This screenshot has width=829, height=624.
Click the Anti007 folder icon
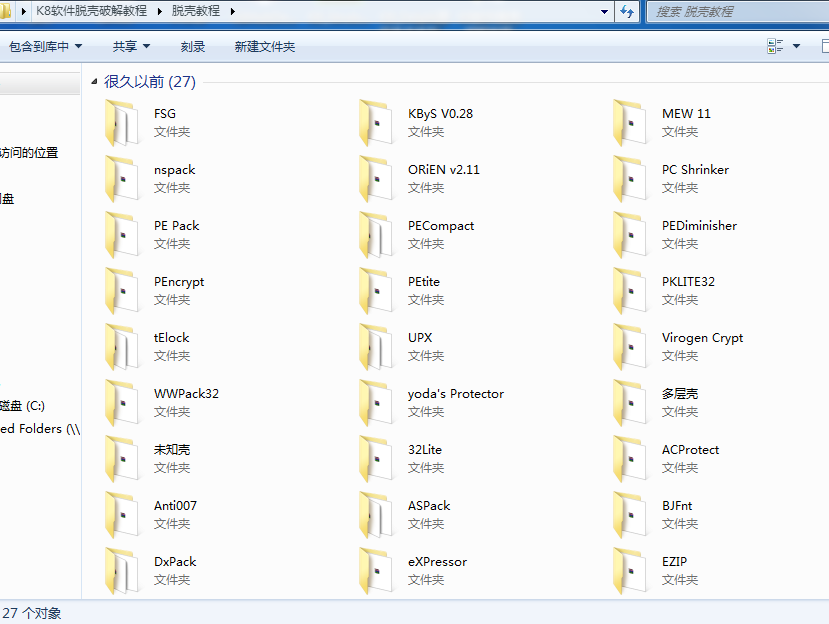coord(122,515)
